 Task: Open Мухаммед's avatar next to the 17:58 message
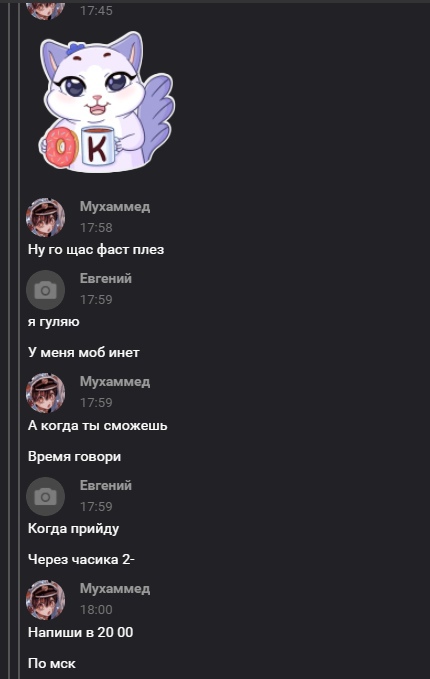tap(45, 217)
